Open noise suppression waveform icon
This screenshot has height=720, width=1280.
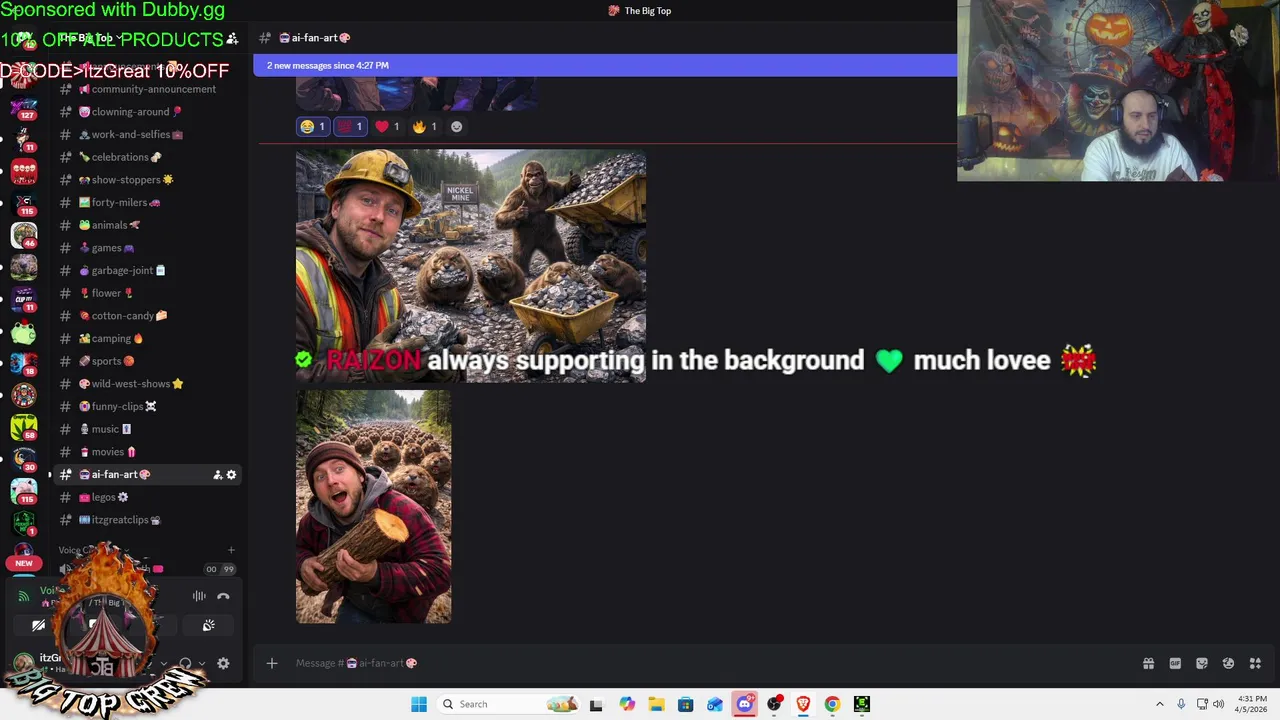pos(199,596)
